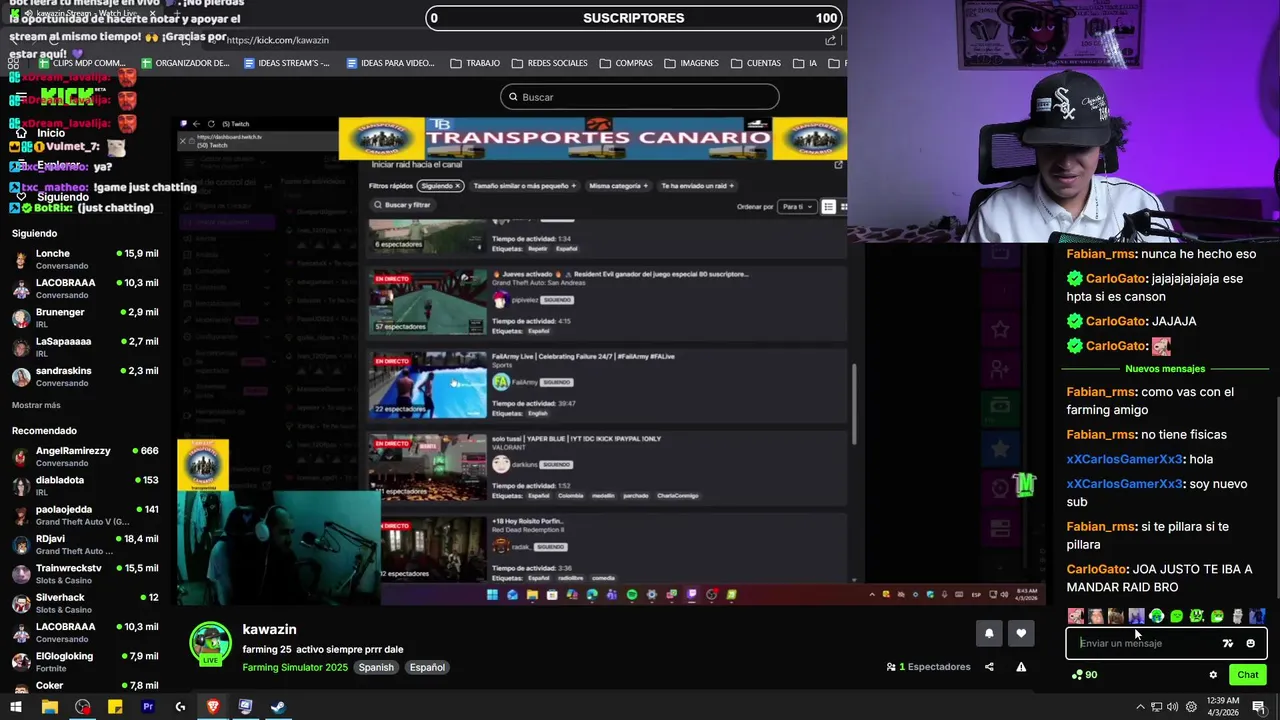This screenshot has height=720, width=1280.
Task: Open sandraskins channel in the Siguiendo list
Action: click(x=84, y=376)
